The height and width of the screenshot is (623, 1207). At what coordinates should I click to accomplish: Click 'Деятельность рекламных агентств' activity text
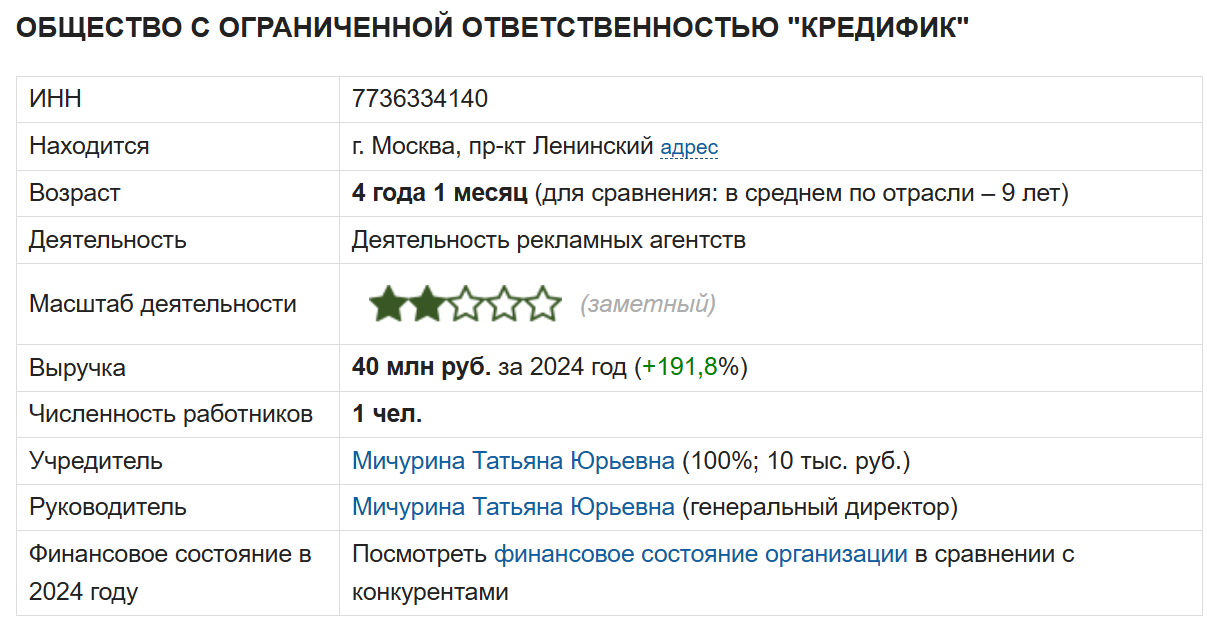coord(548,240)
